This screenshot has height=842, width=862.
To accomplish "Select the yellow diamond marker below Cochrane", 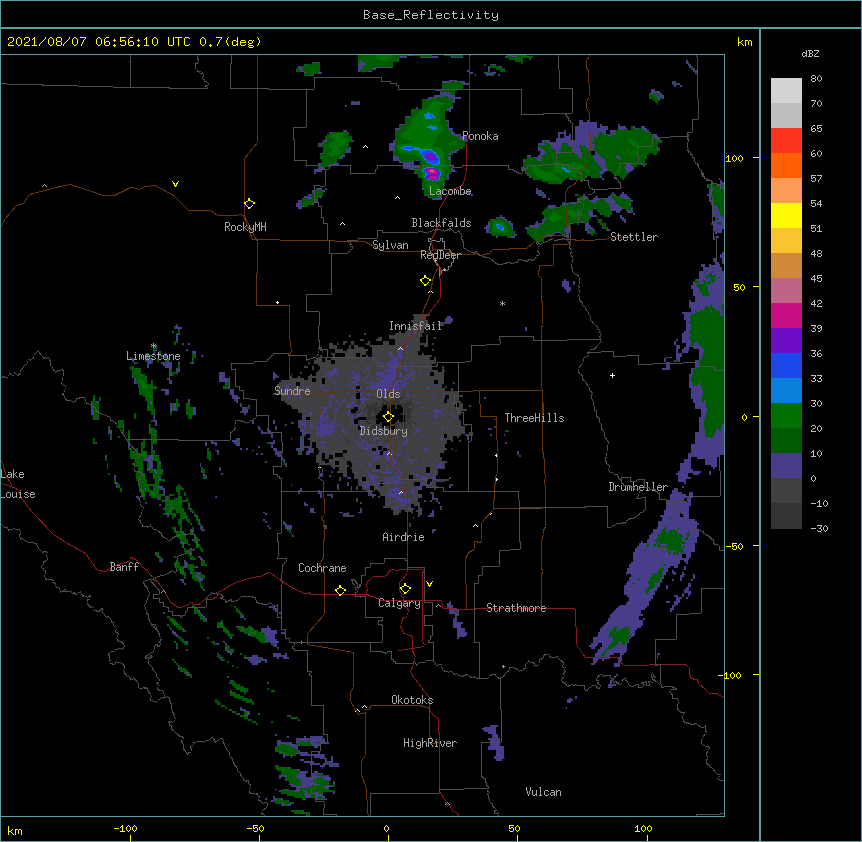I will (340, 590).
